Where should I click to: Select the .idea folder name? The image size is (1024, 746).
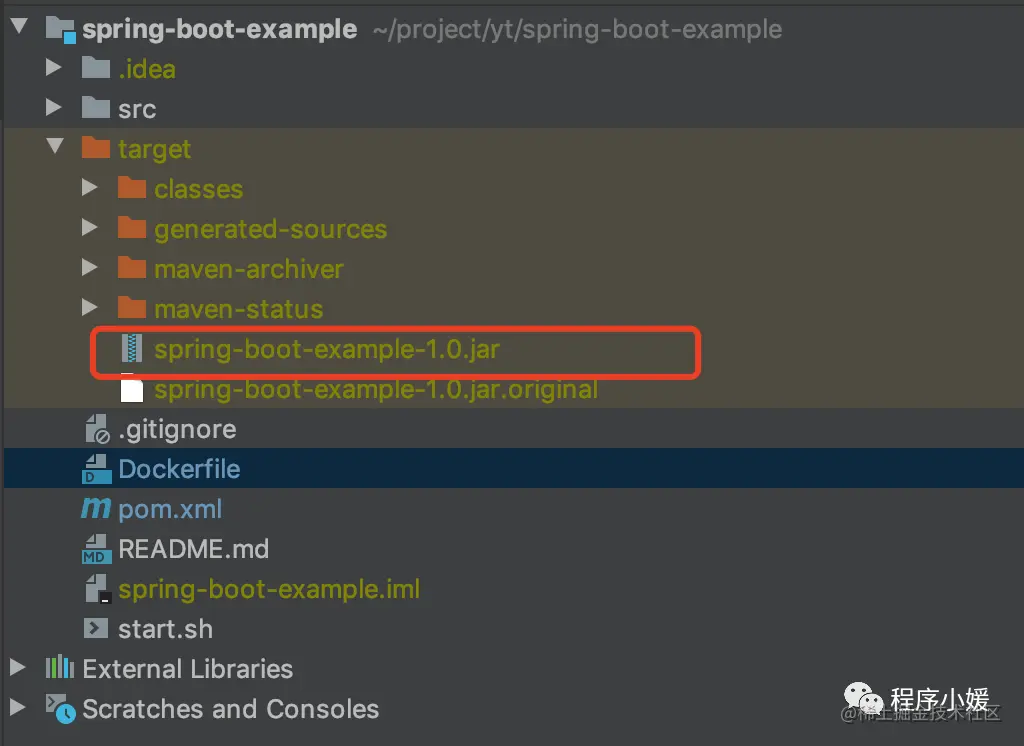(x=147, y=69)
